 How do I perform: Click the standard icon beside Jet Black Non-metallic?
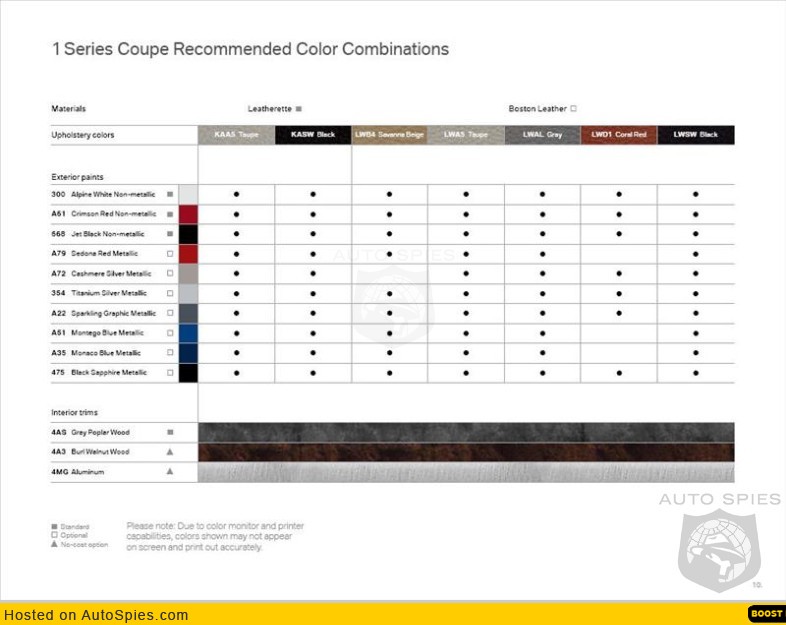tap(170, 234)
